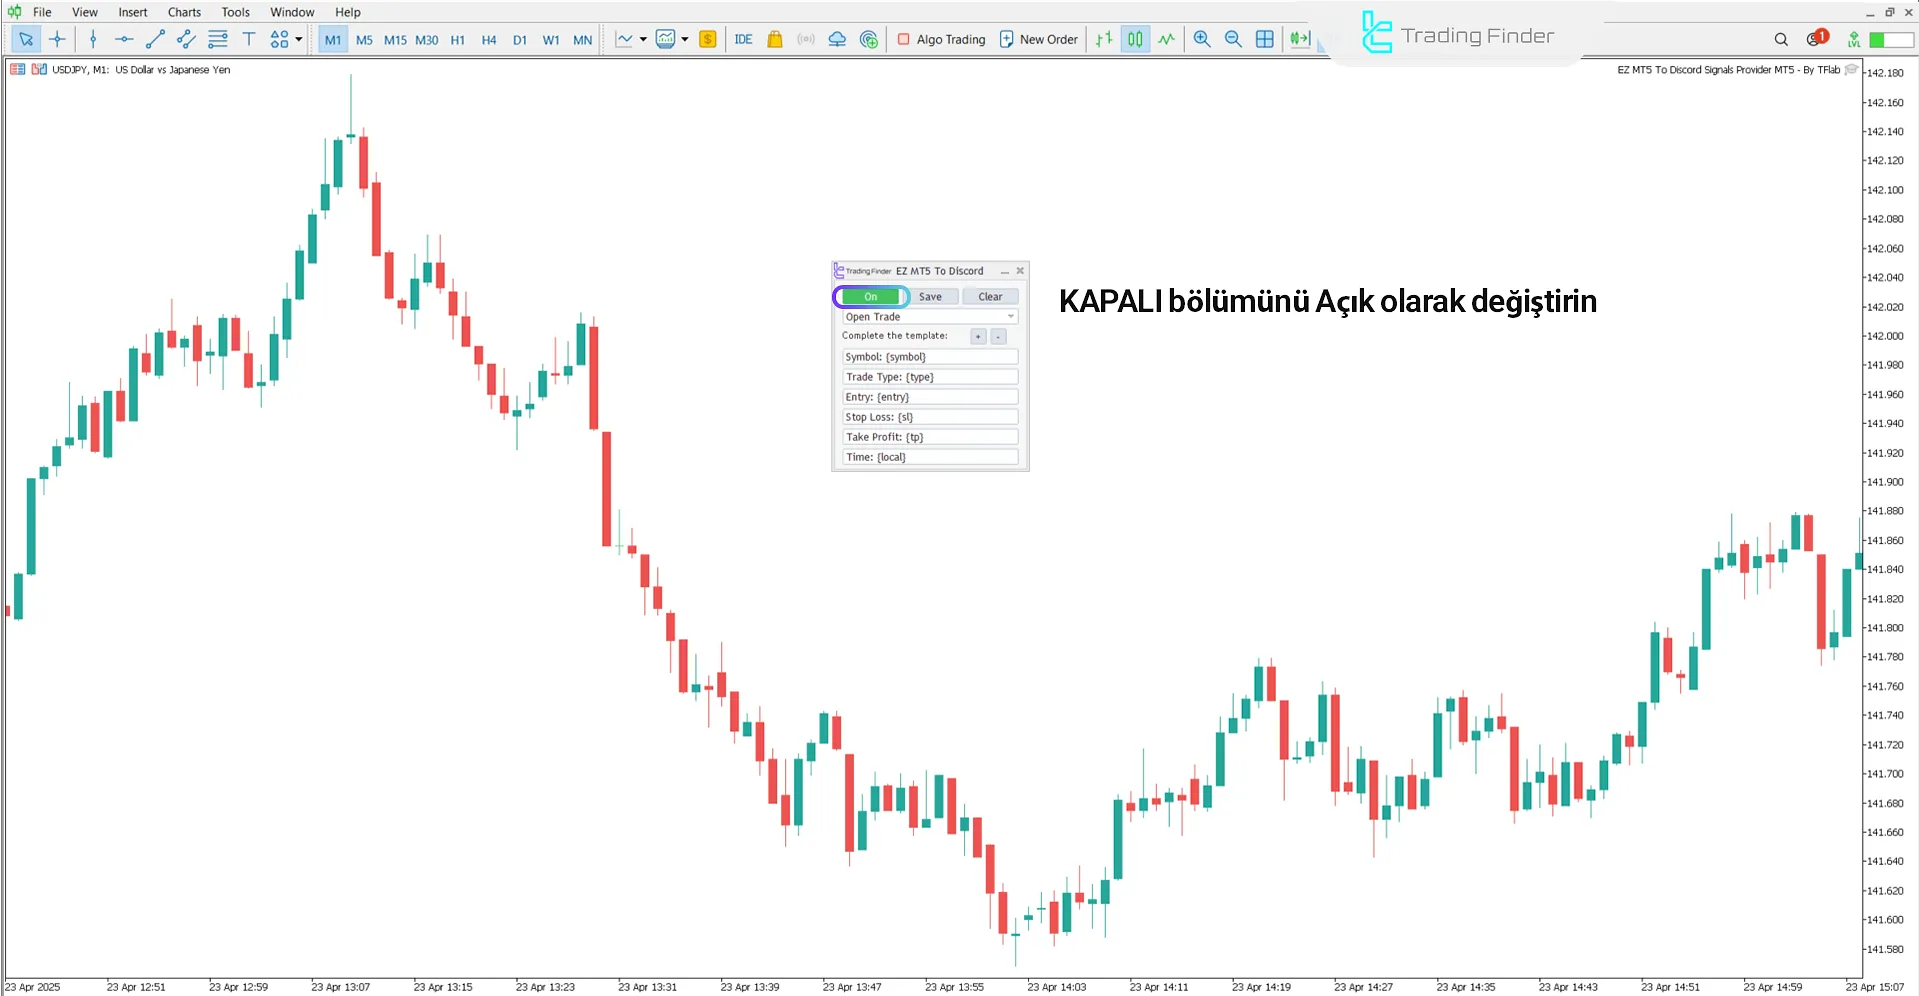Image resolution: width=1919 pixels, height=996 pixels.
Task: Open the File menu
Action: [42, 12]
